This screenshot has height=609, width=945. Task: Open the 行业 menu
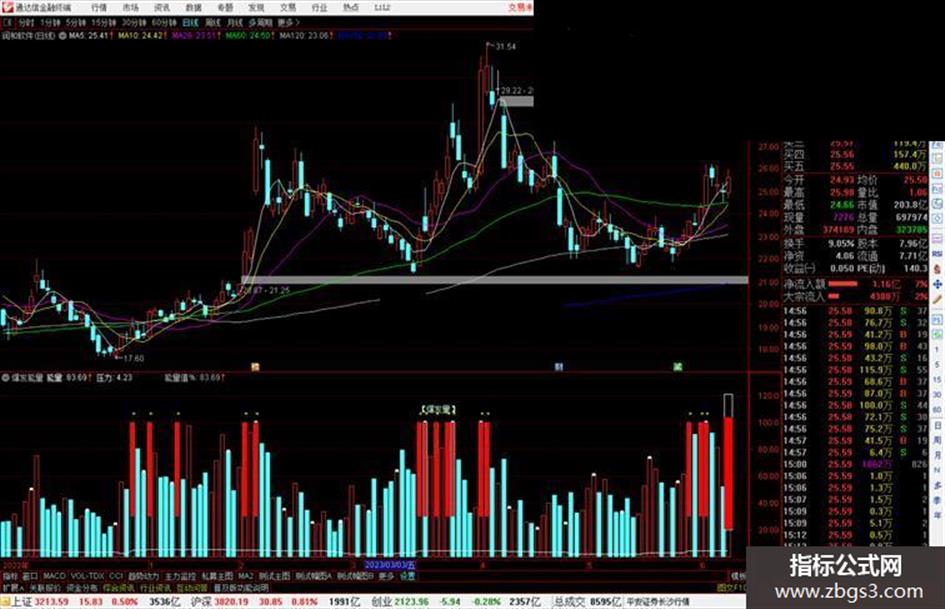[319, 8]
